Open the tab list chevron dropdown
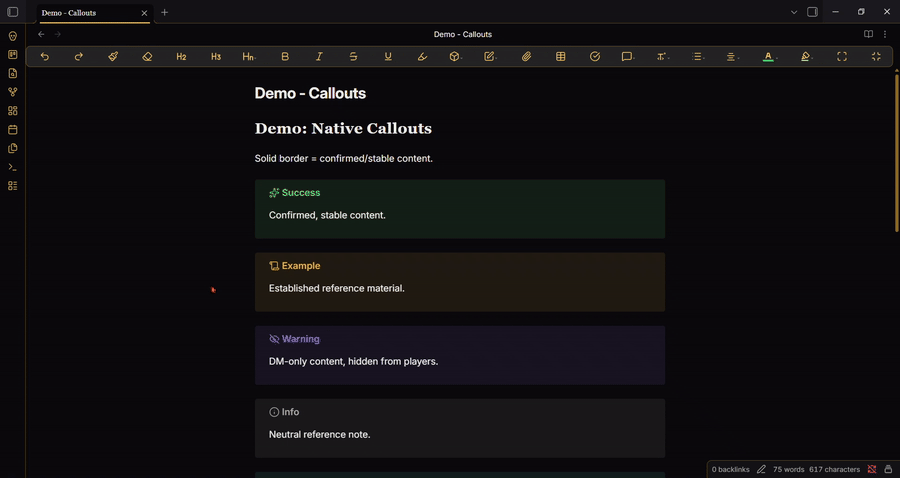Image resolution: width=900 pixels, height=478 pixels. click(x=794, y=12)
